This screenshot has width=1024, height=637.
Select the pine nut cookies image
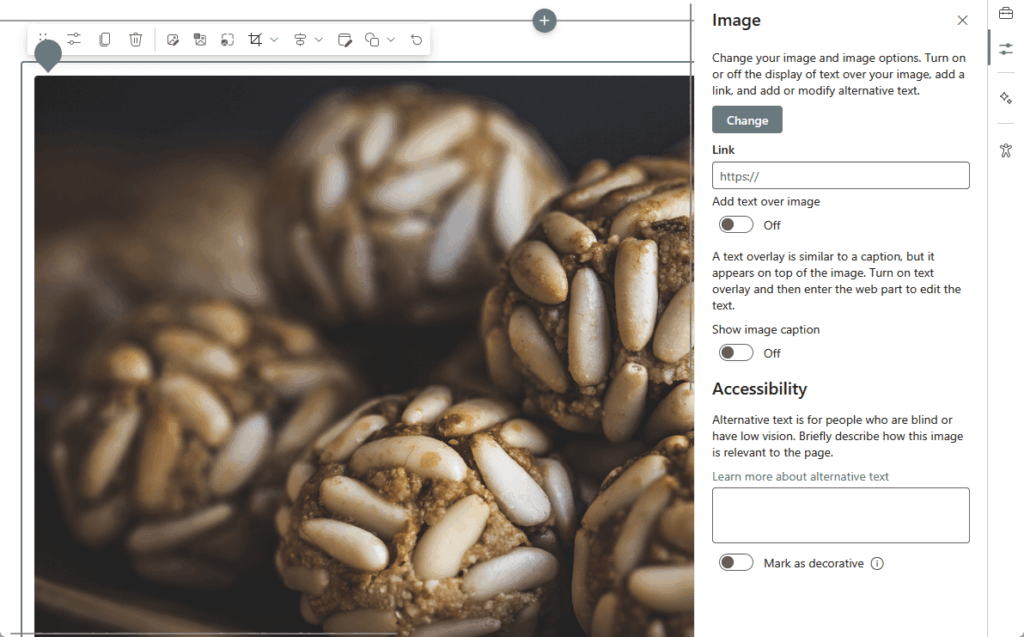[x=364, y=356]
